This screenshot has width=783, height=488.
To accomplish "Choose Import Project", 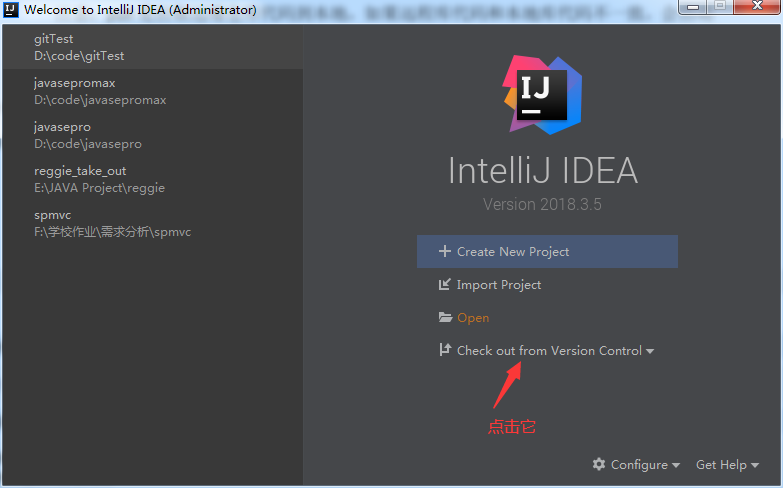I will coord(498,285).
